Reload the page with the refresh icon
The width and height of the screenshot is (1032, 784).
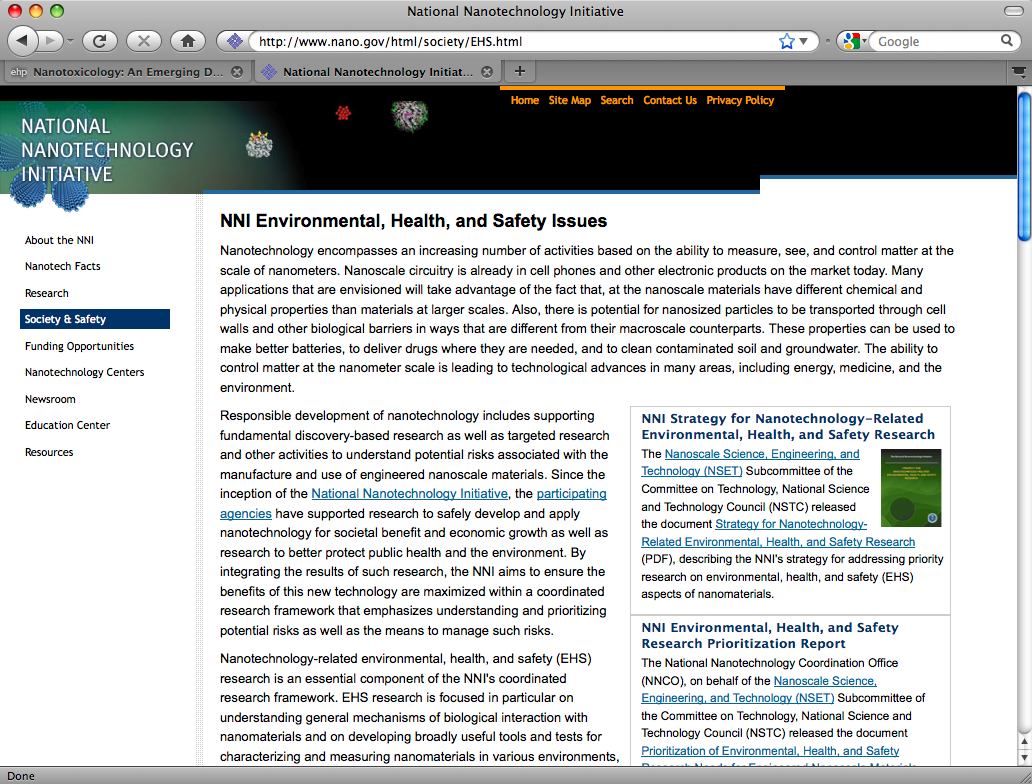tap(99, 41)
